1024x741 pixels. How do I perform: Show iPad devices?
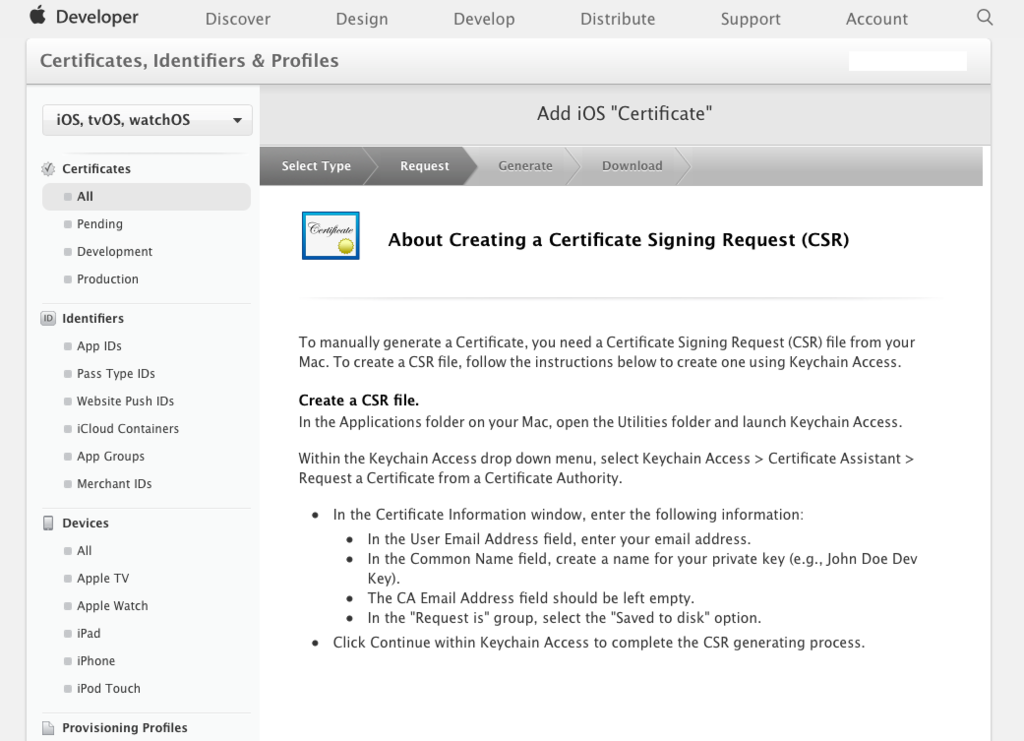[88, 633]
